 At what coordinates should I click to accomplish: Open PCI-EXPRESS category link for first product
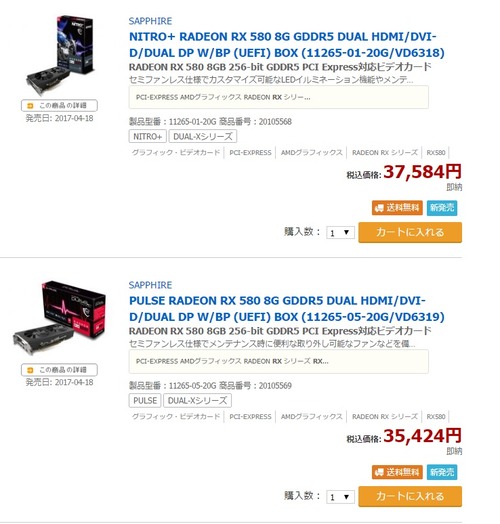(x=250, y=153)
